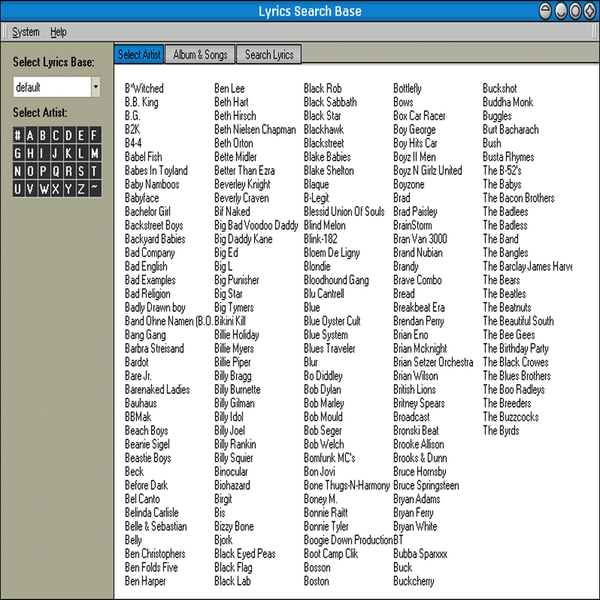Choose letter Y in artist keypad
The image size is (600, 600).
(68, 189)
